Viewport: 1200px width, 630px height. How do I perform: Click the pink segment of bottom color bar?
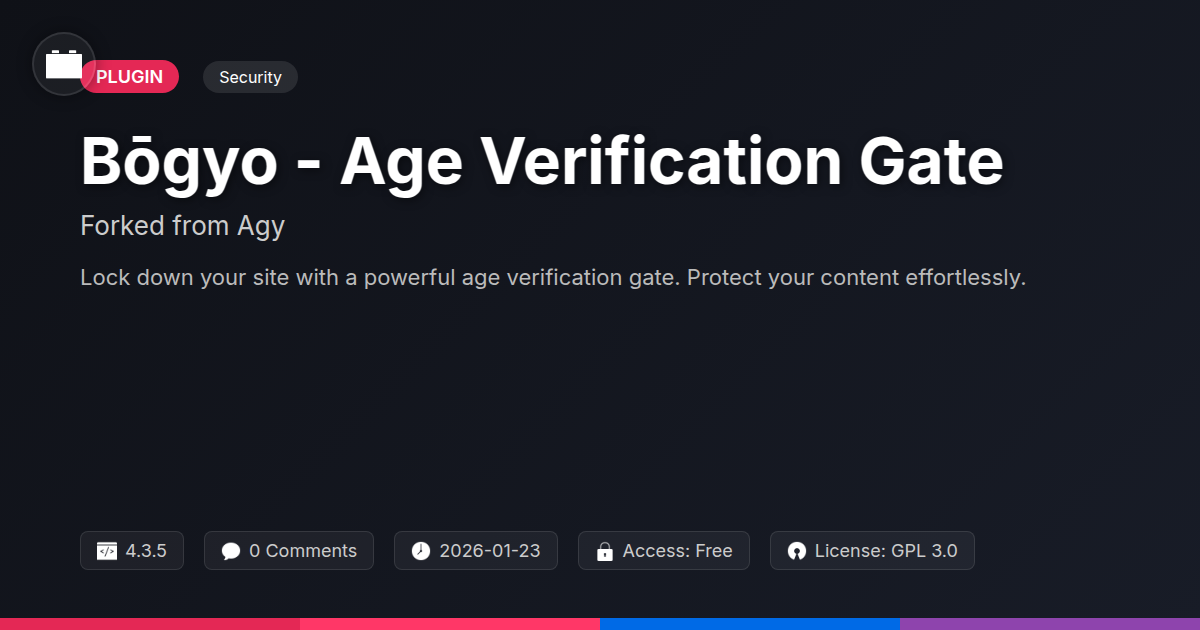[450, 623]
